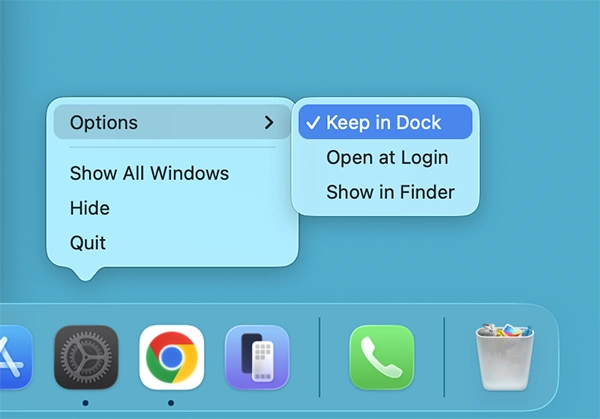Expand the Options submenu
This screenshot has width=600, height=419.
(x=172, y=122)
